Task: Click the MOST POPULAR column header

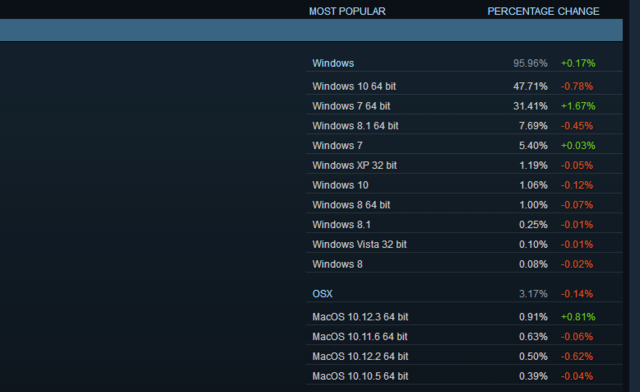Action: pos(347,11)
